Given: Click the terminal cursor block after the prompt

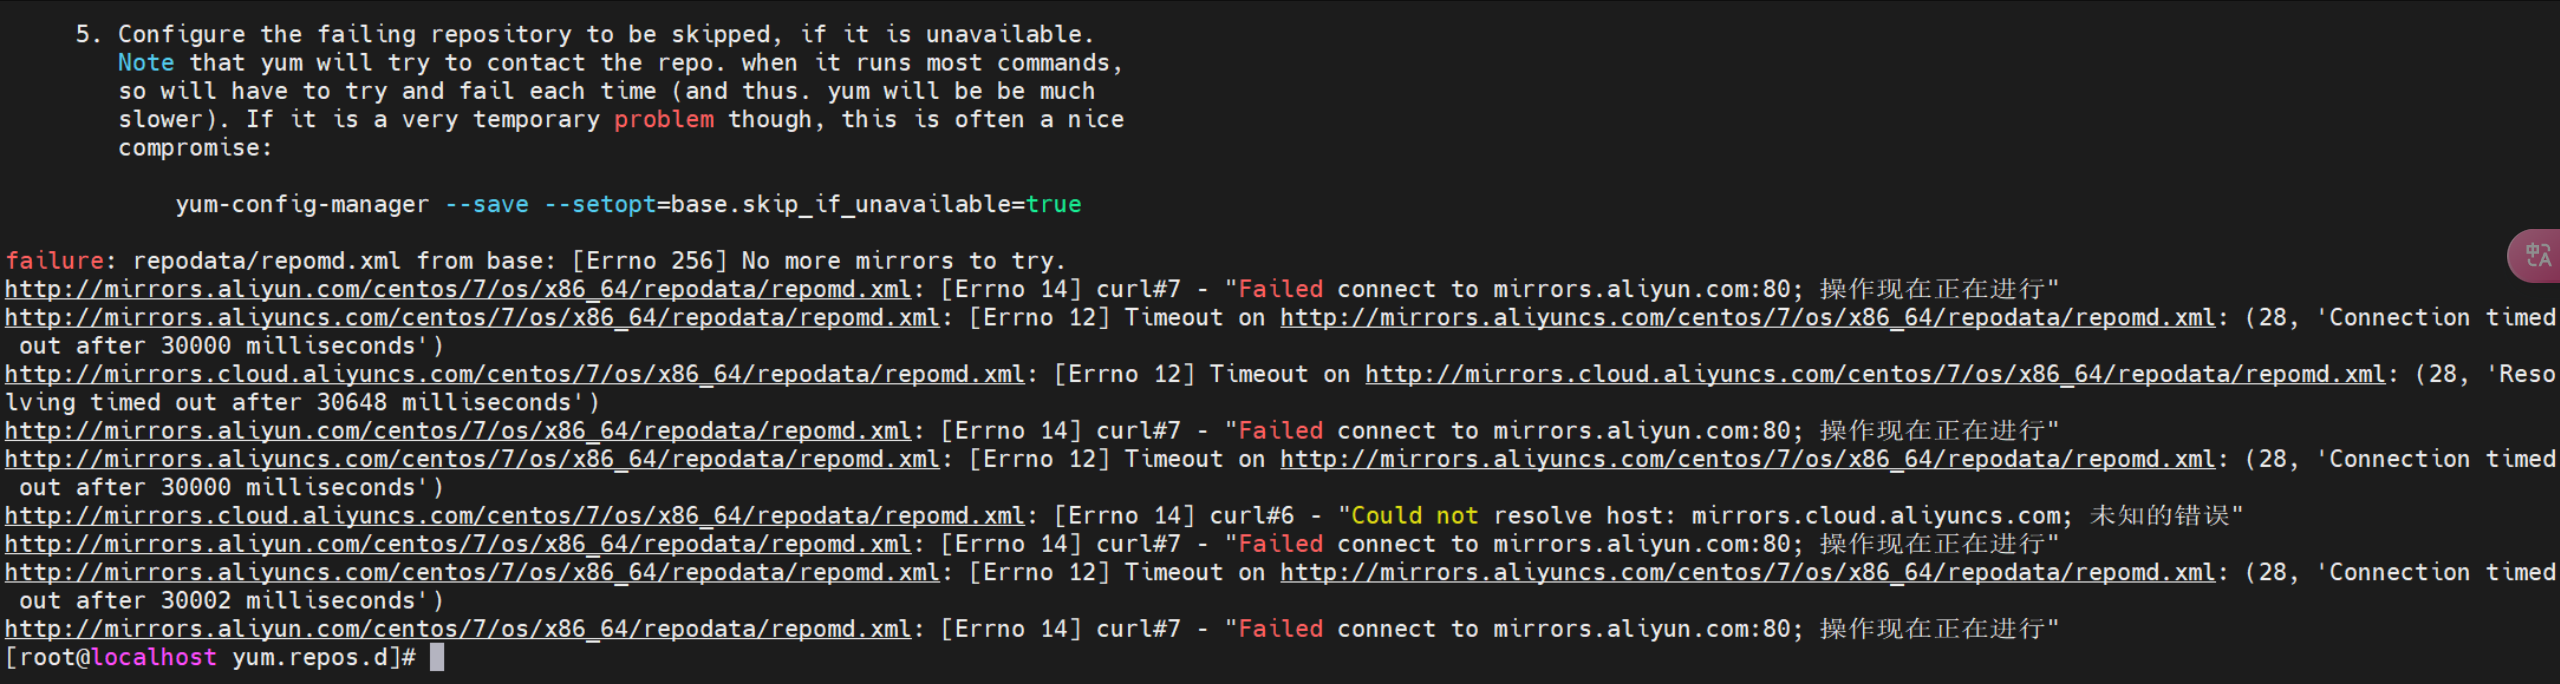Looking at the screenshot, I should [437, 657].
